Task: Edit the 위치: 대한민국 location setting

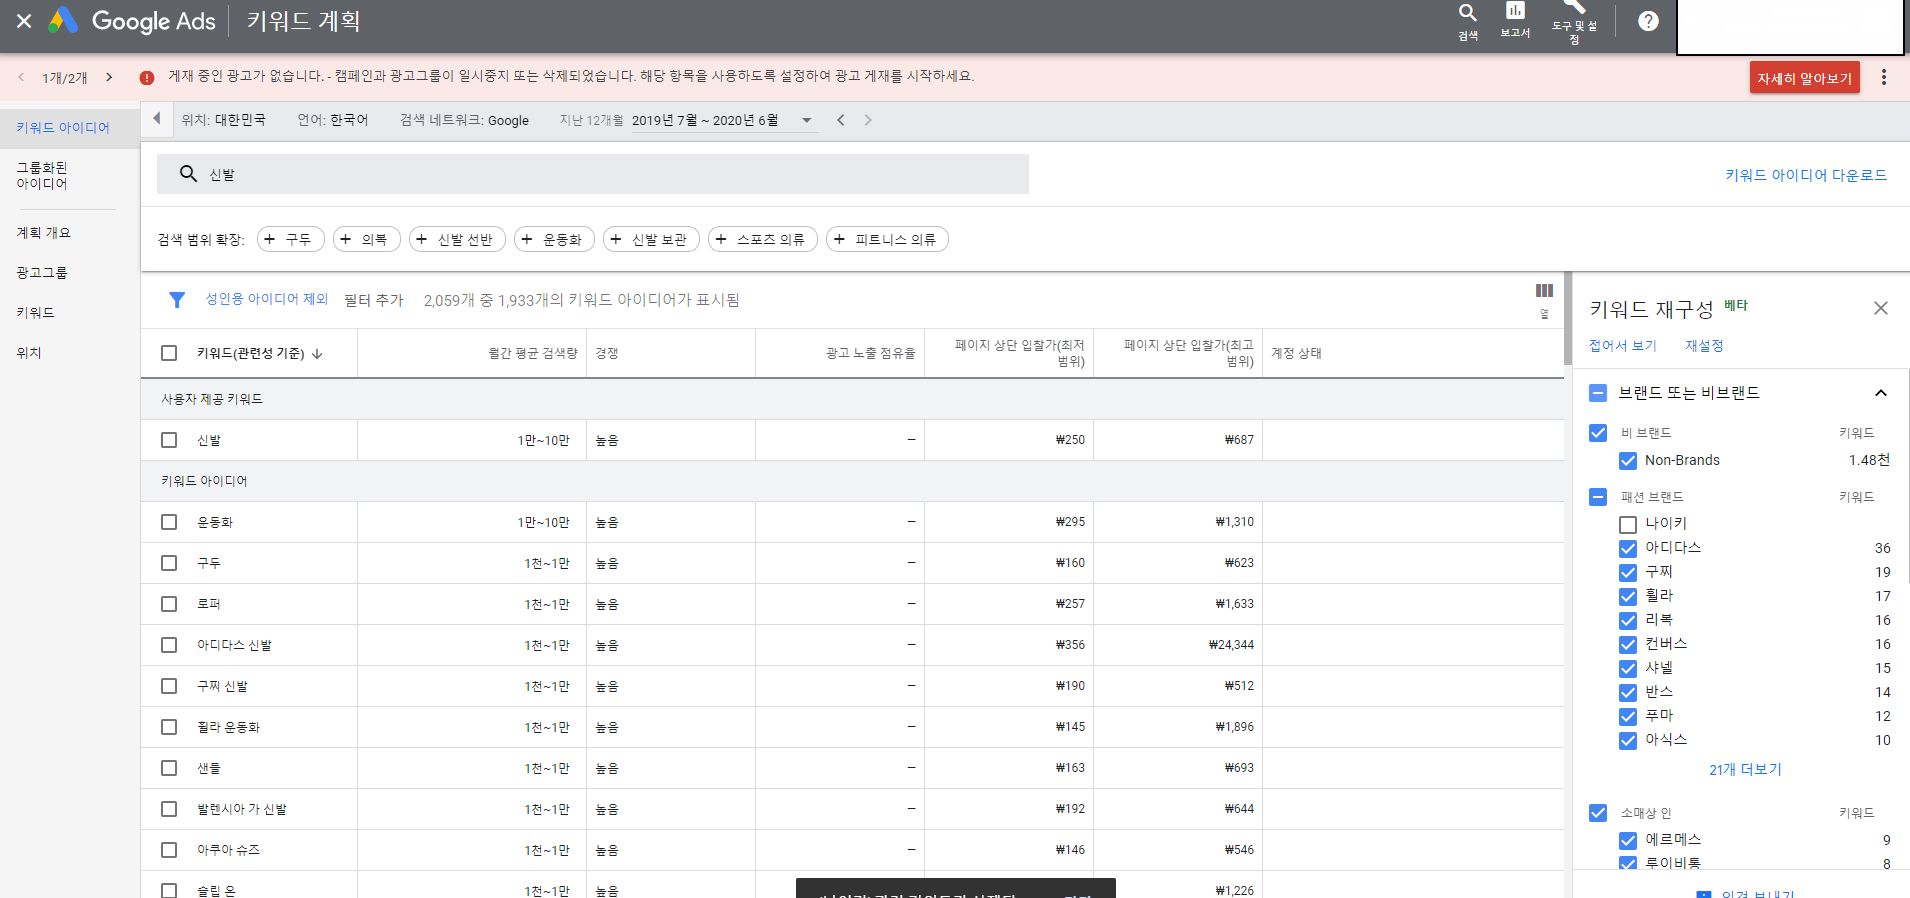Action: click(223, 120)
